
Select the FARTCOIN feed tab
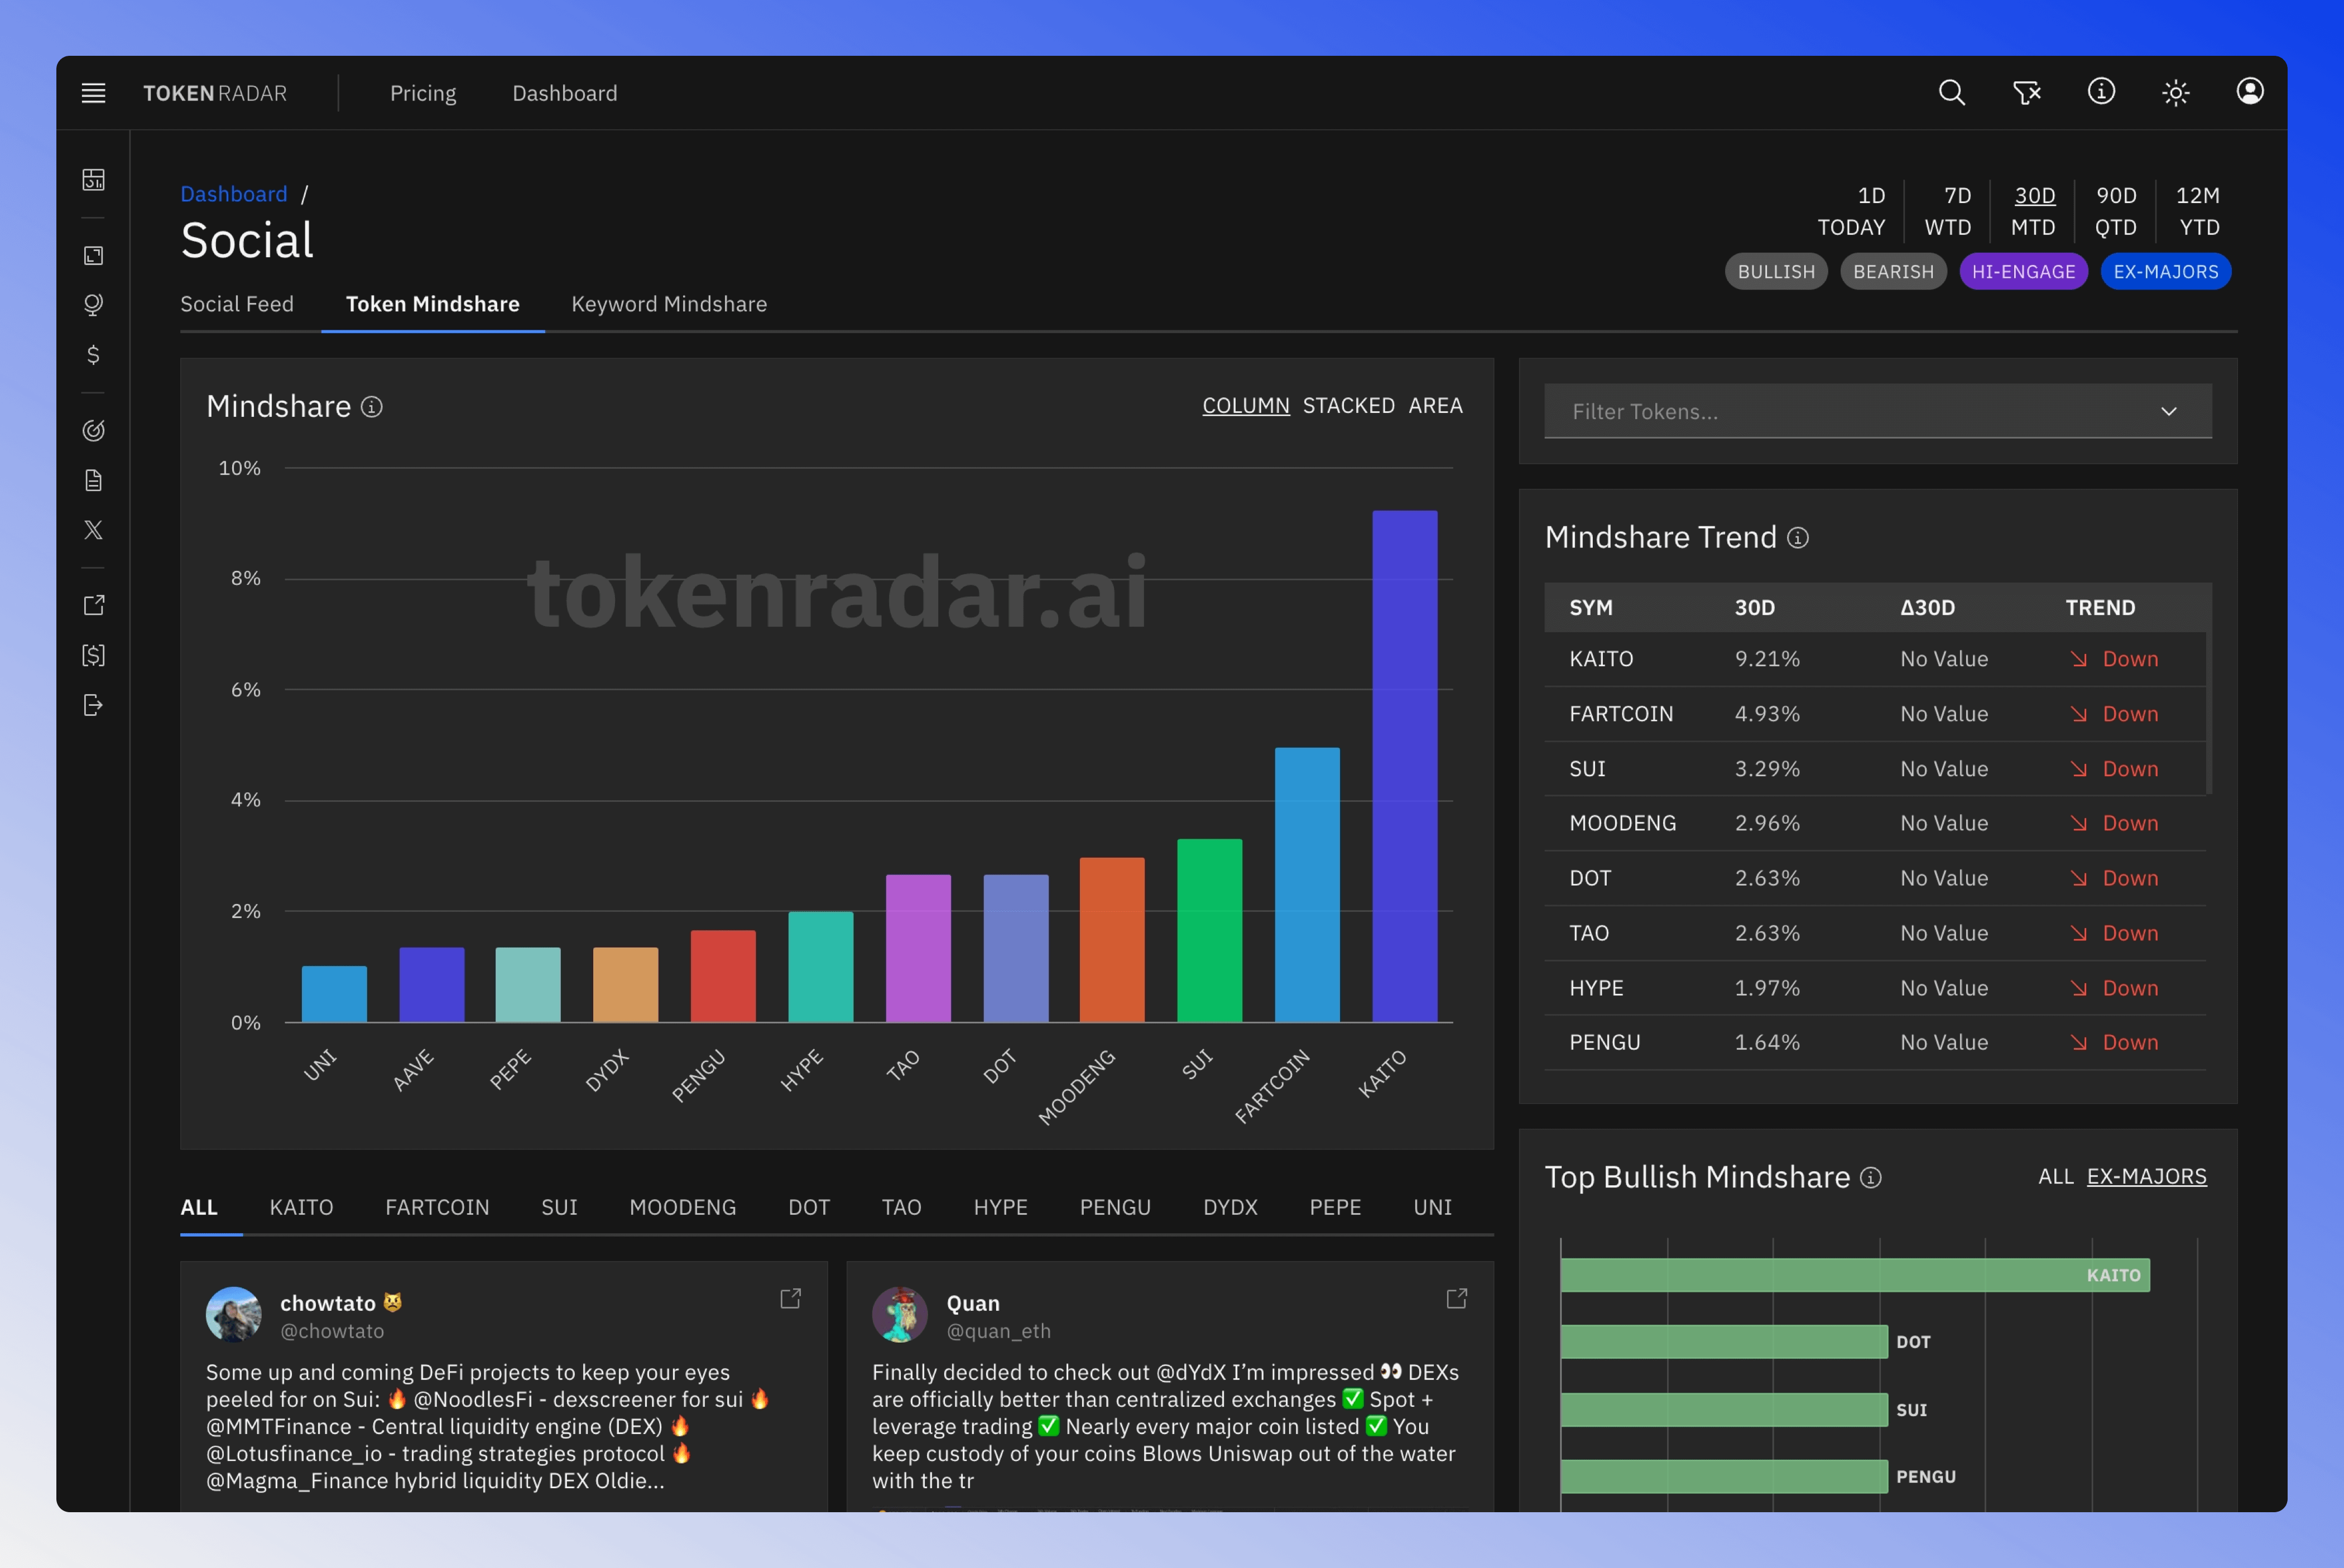coord(437,1207)
